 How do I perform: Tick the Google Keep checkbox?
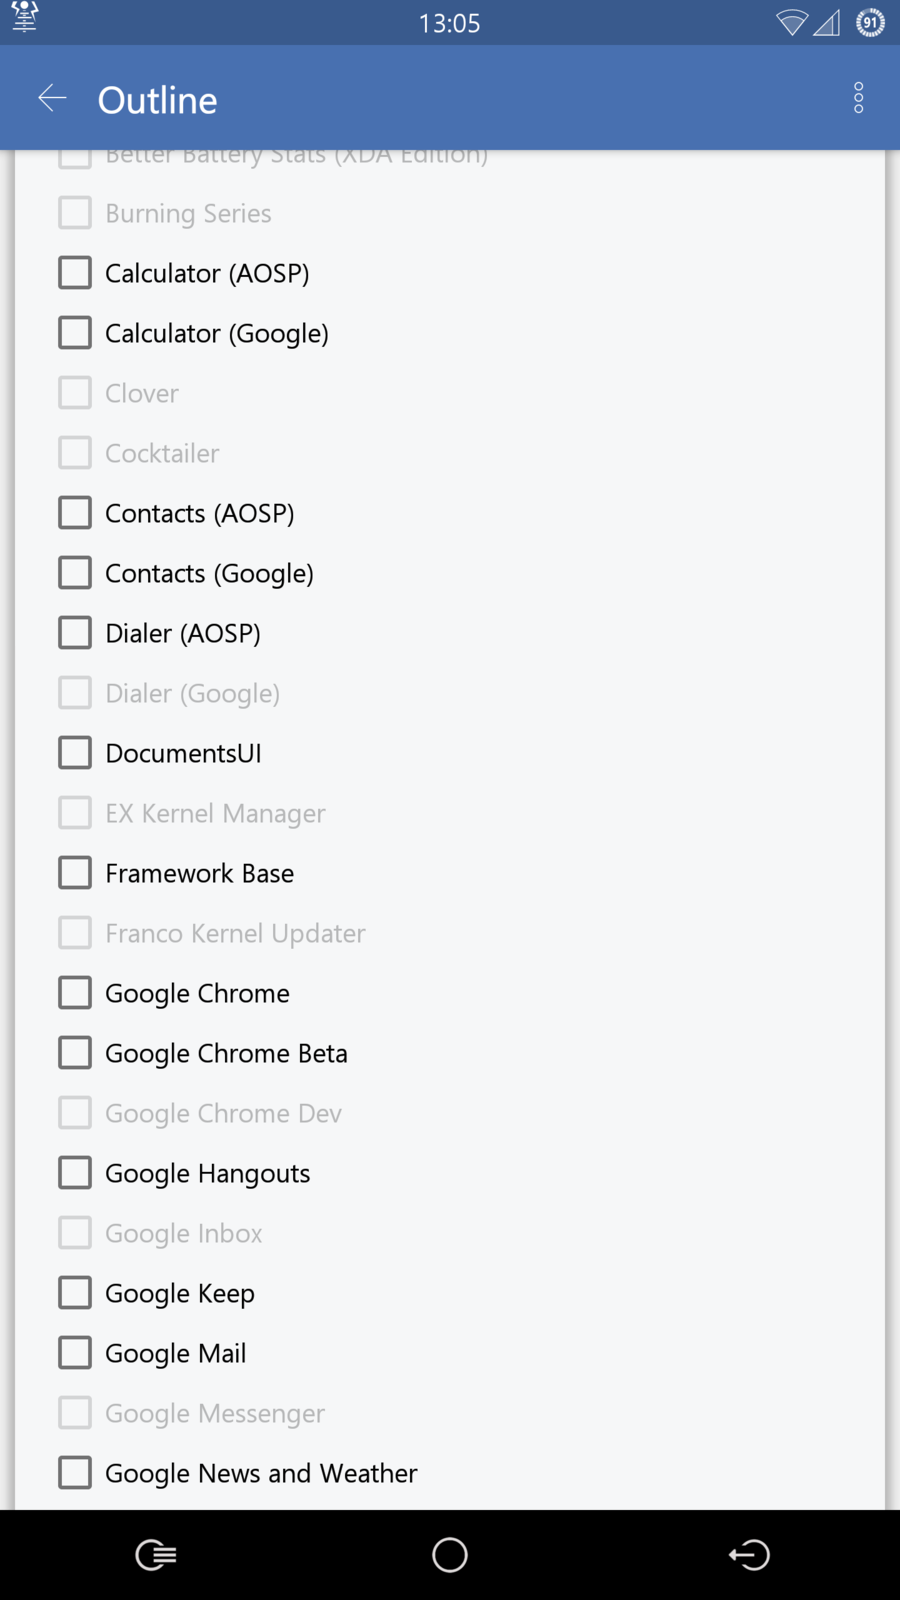75,1293
